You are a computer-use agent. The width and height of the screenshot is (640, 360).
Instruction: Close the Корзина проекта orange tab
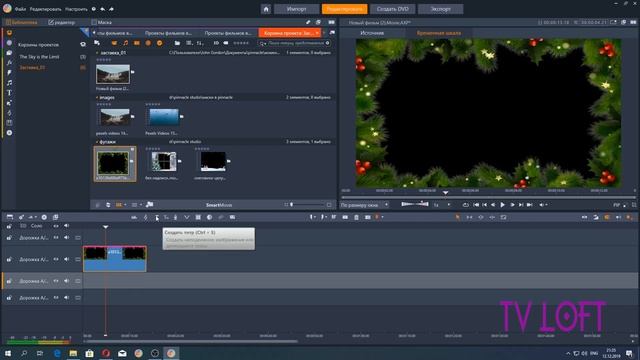(x=317, y=33)
